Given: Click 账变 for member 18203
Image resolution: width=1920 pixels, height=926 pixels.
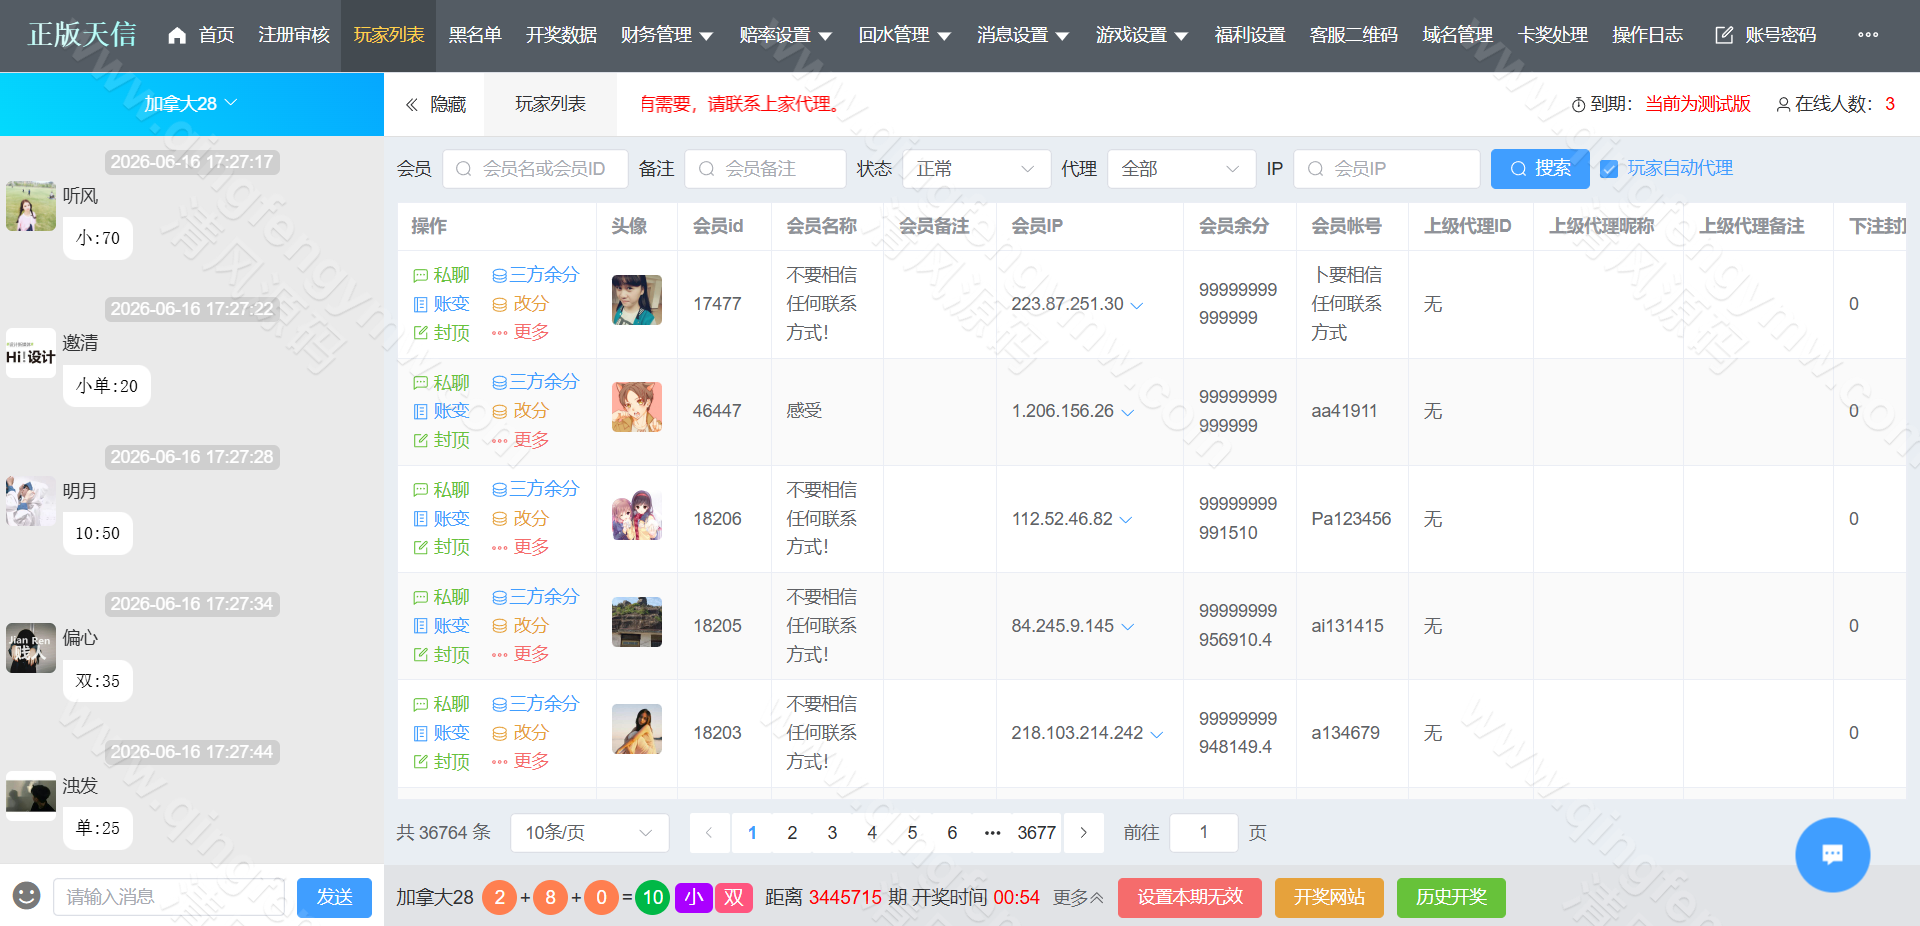Looking at the screenshot, I should [441, 733].
